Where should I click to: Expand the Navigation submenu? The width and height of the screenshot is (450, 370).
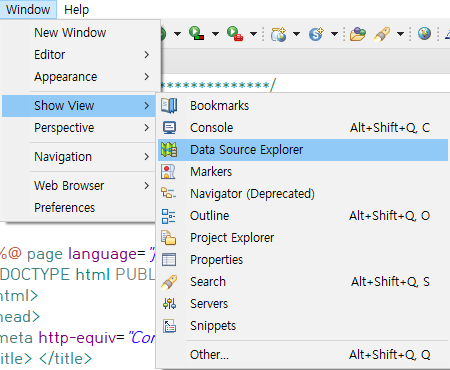tap(79, 157)
